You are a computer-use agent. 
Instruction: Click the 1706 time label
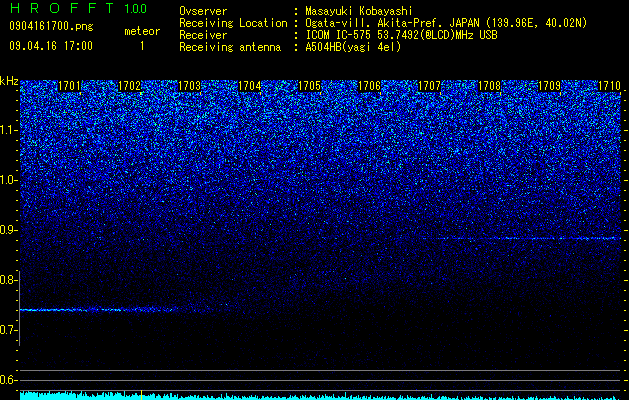pos(369,86)
